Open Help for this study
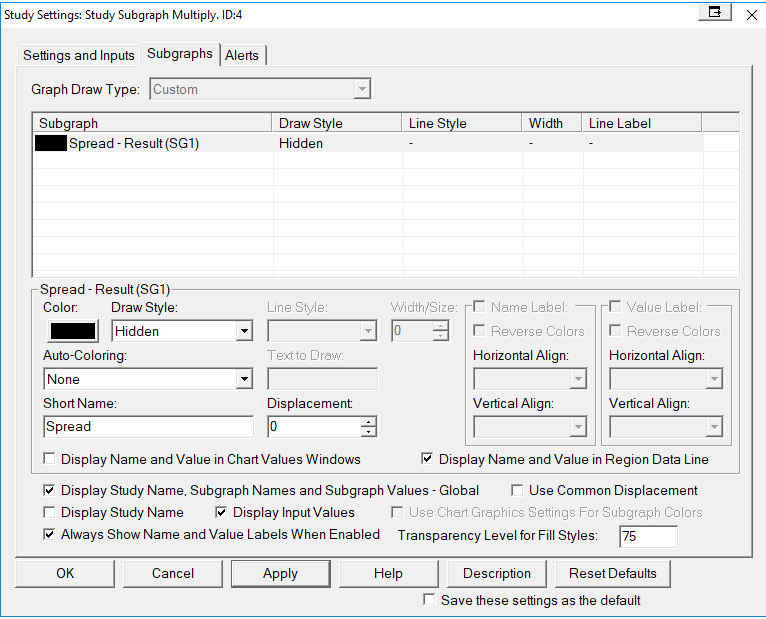This screenshot has width=766, height=619. click(388, 573)
